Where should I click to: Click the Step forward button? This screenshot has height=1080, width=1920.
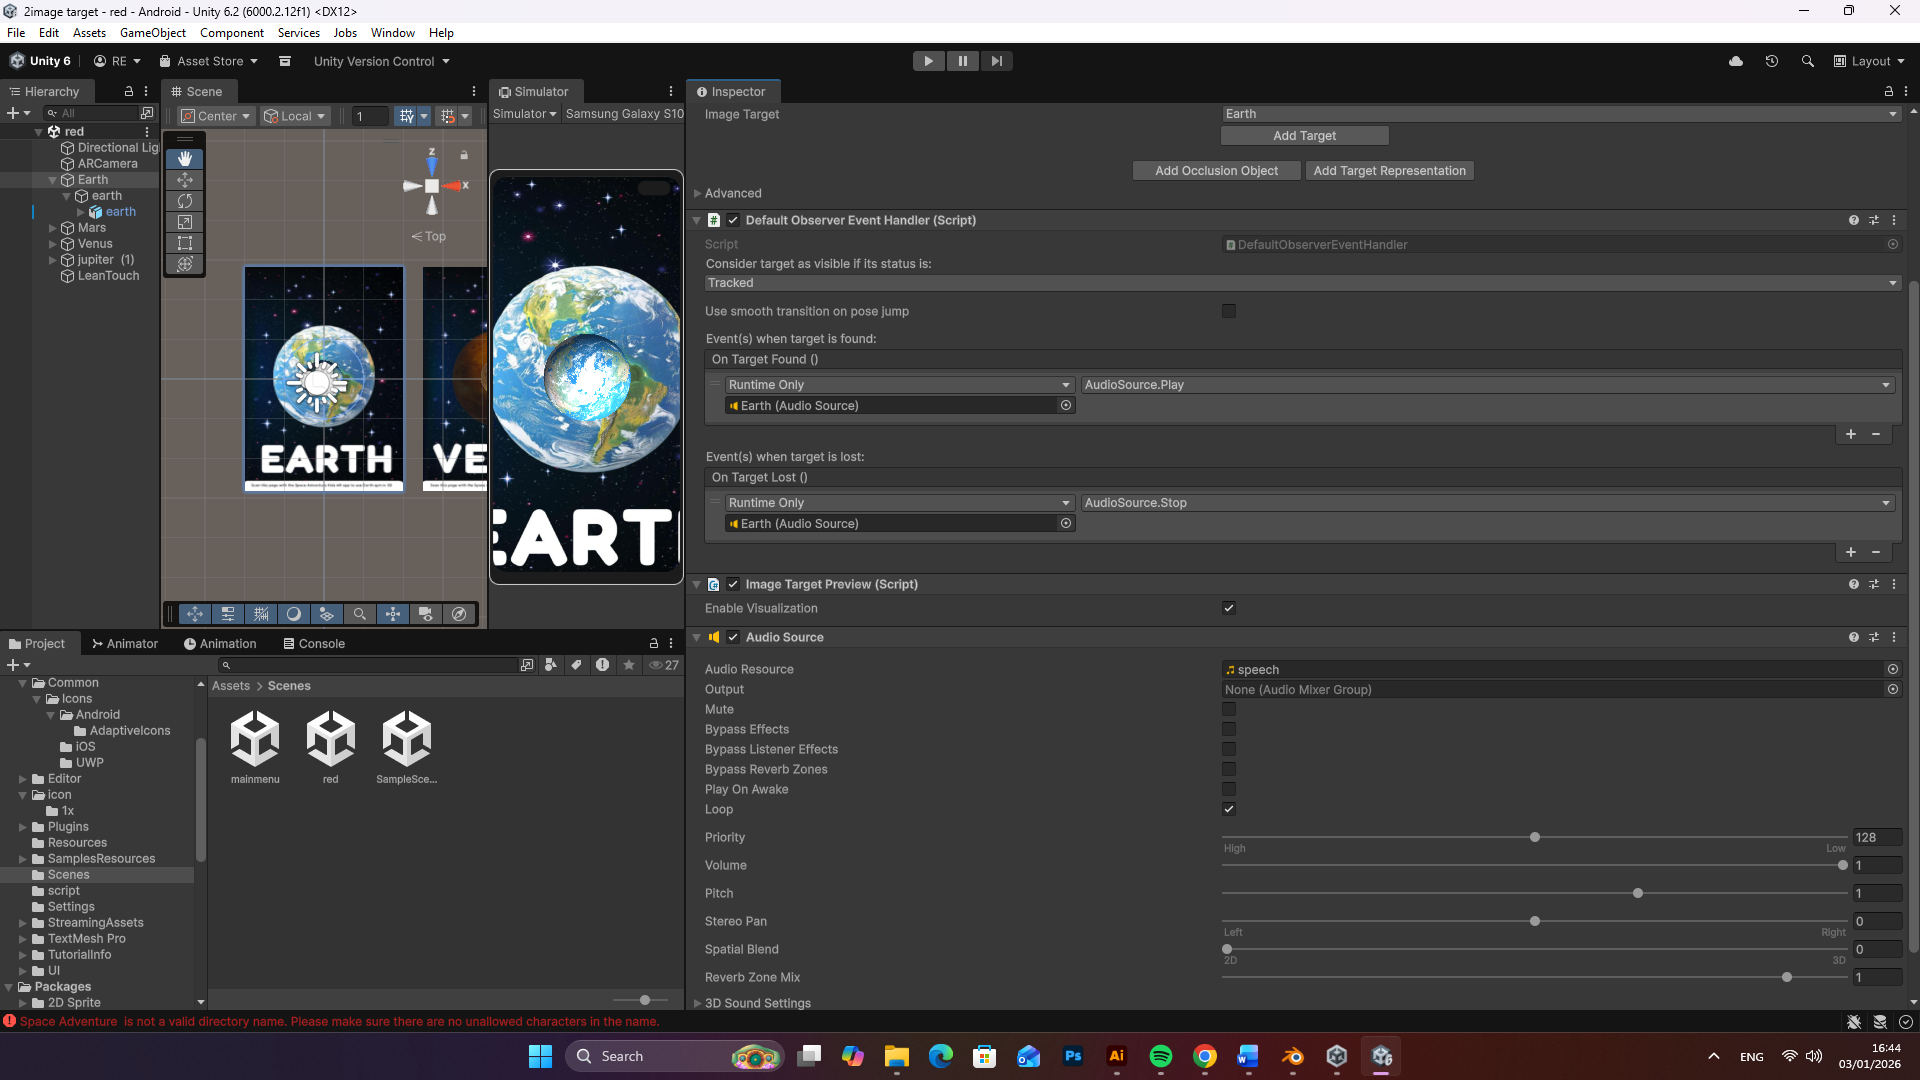pyautogui.click(x=996, y=61)
